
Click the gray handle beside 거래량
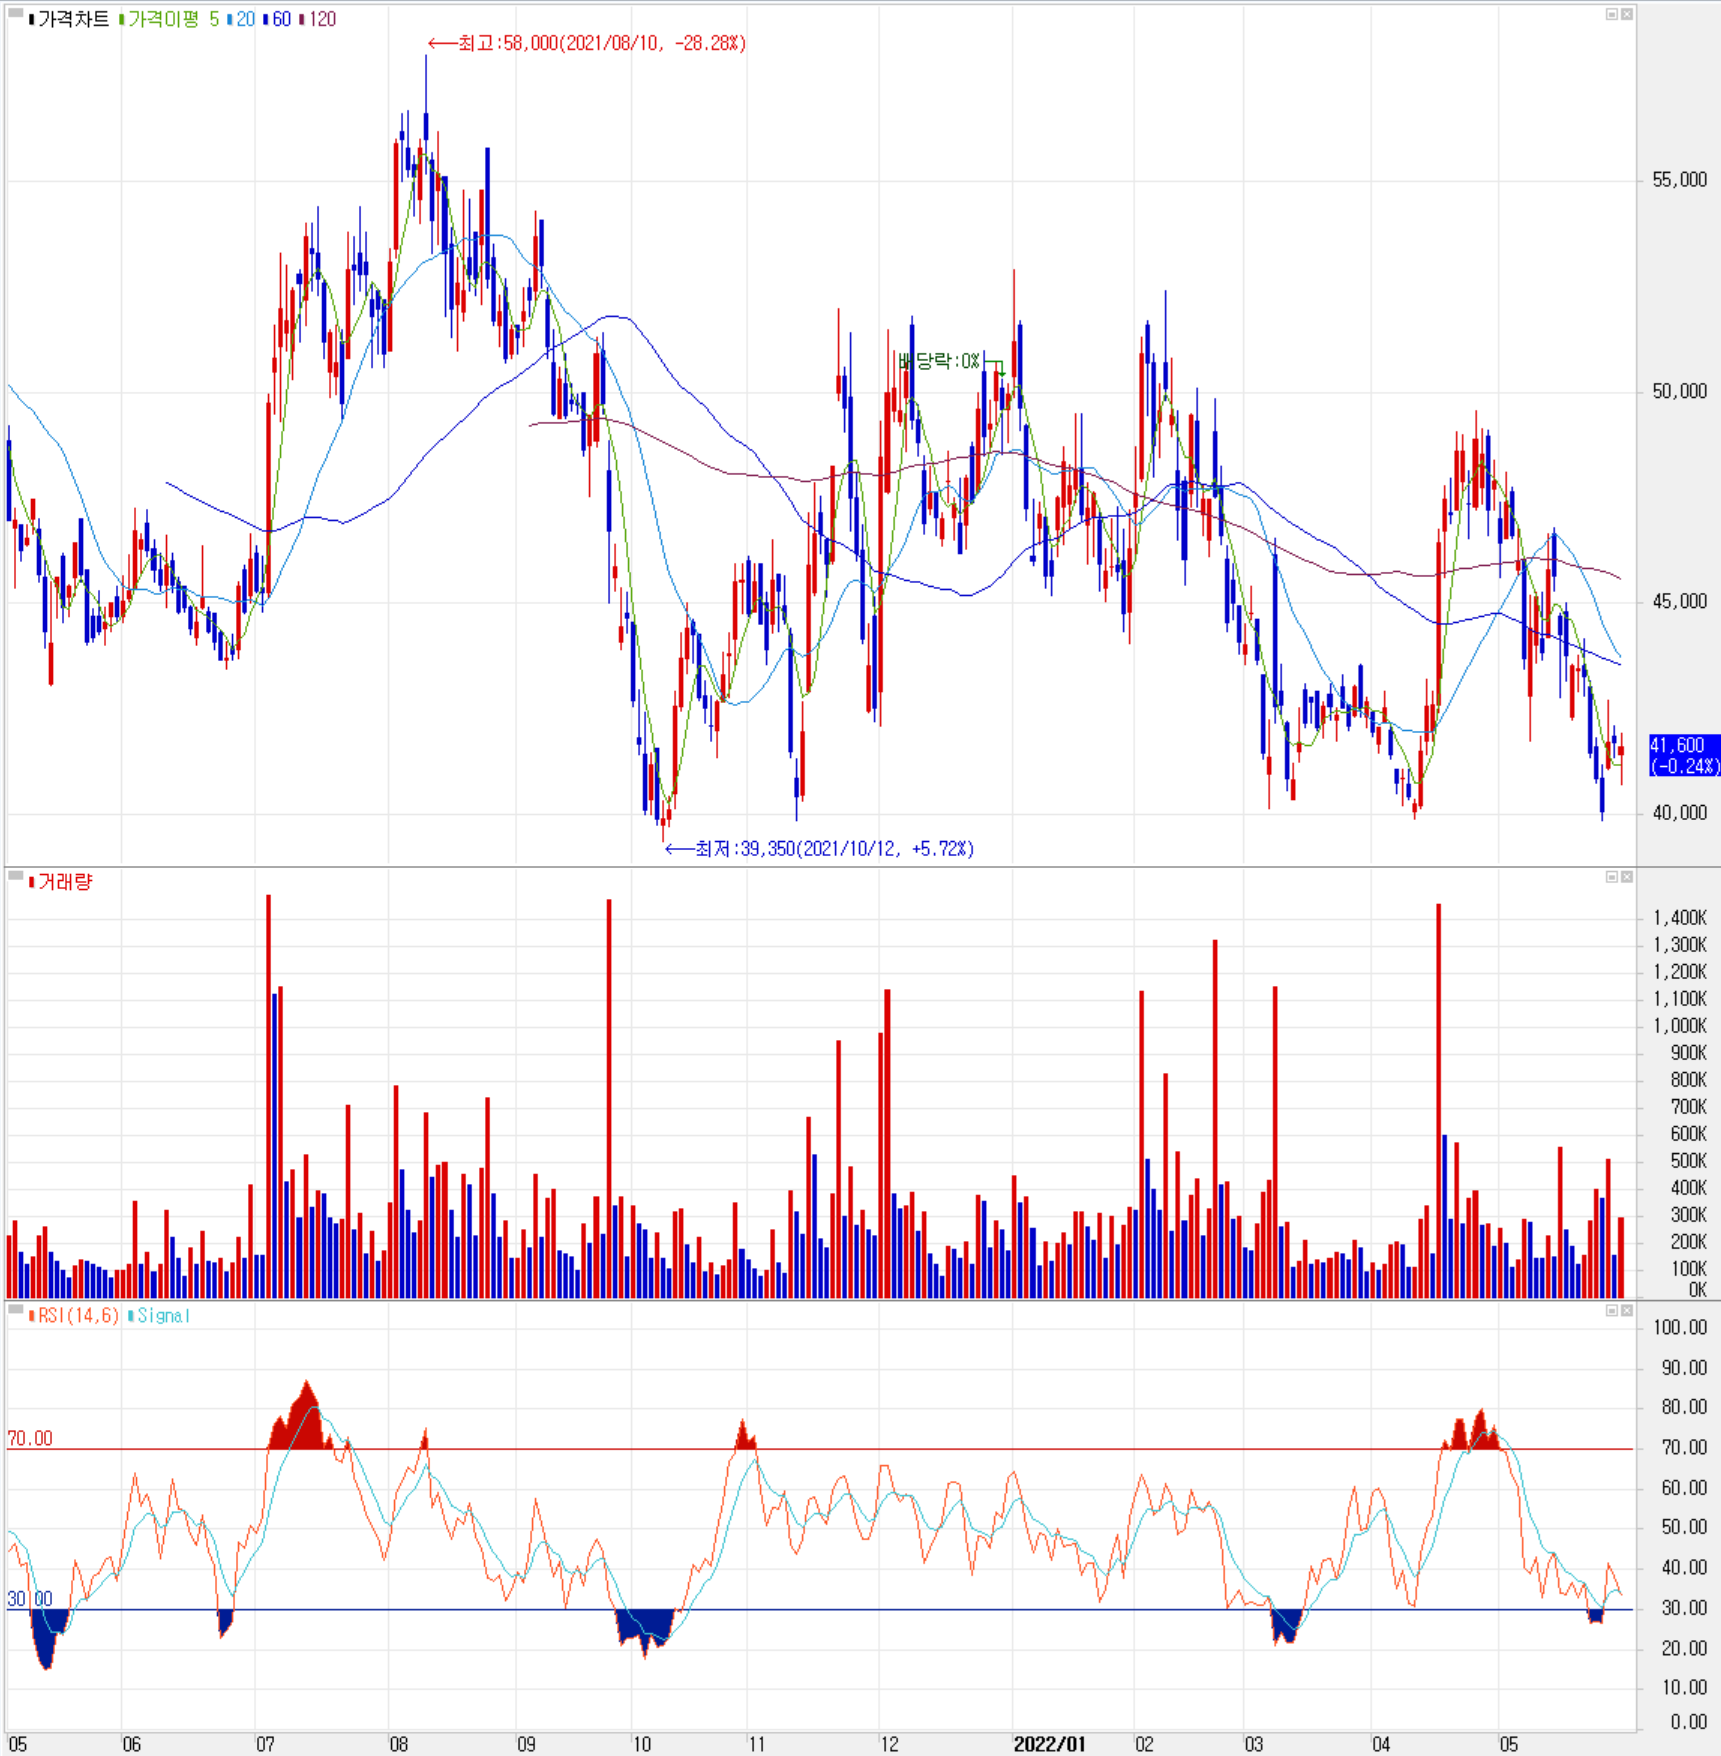pos(15,876)
